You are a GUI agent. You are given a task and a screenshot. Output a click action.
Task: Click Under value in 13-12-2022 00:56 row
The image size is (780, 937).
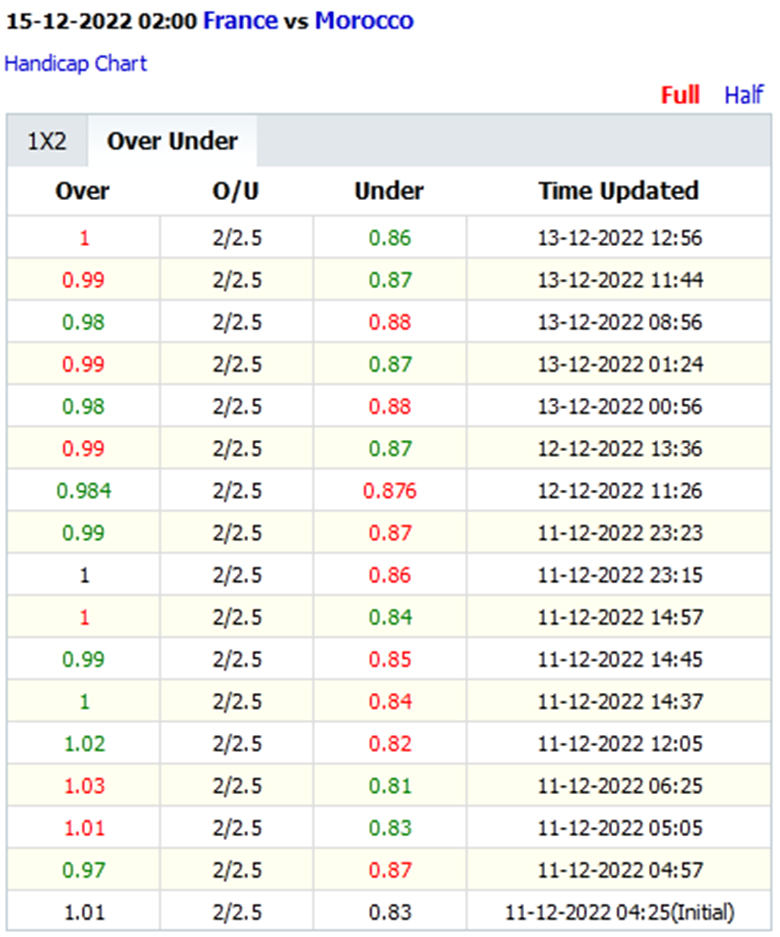click(x=390, y=406)
